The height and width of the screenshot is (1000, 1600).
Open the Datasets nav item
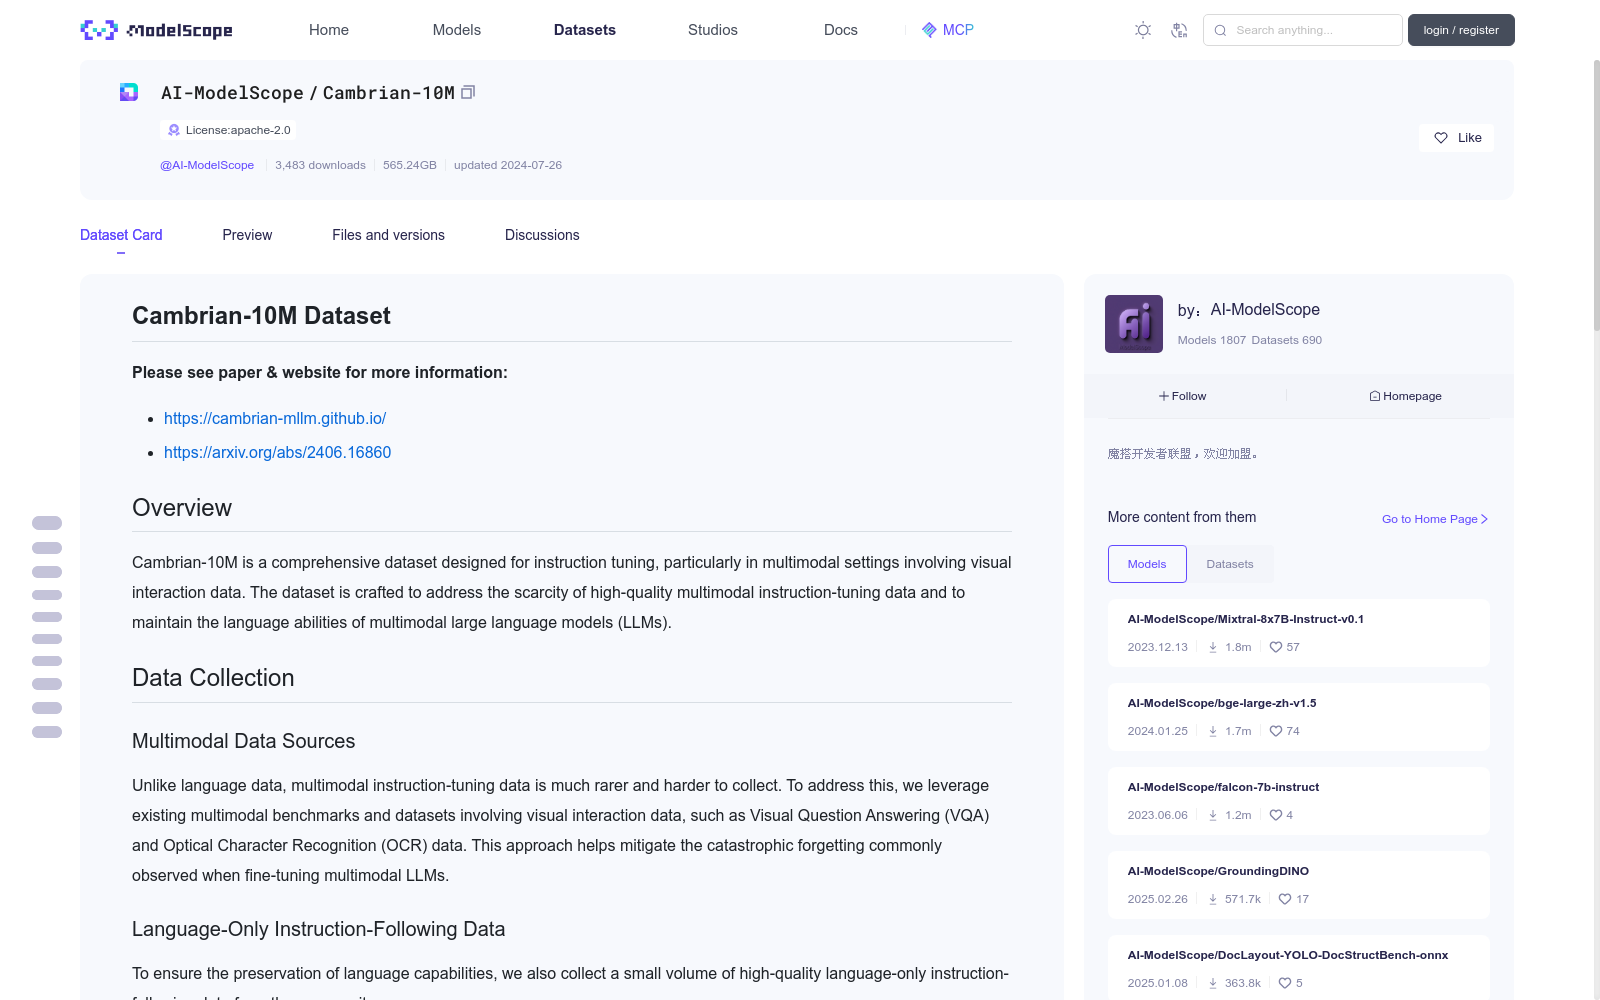[x=585, y=30]
